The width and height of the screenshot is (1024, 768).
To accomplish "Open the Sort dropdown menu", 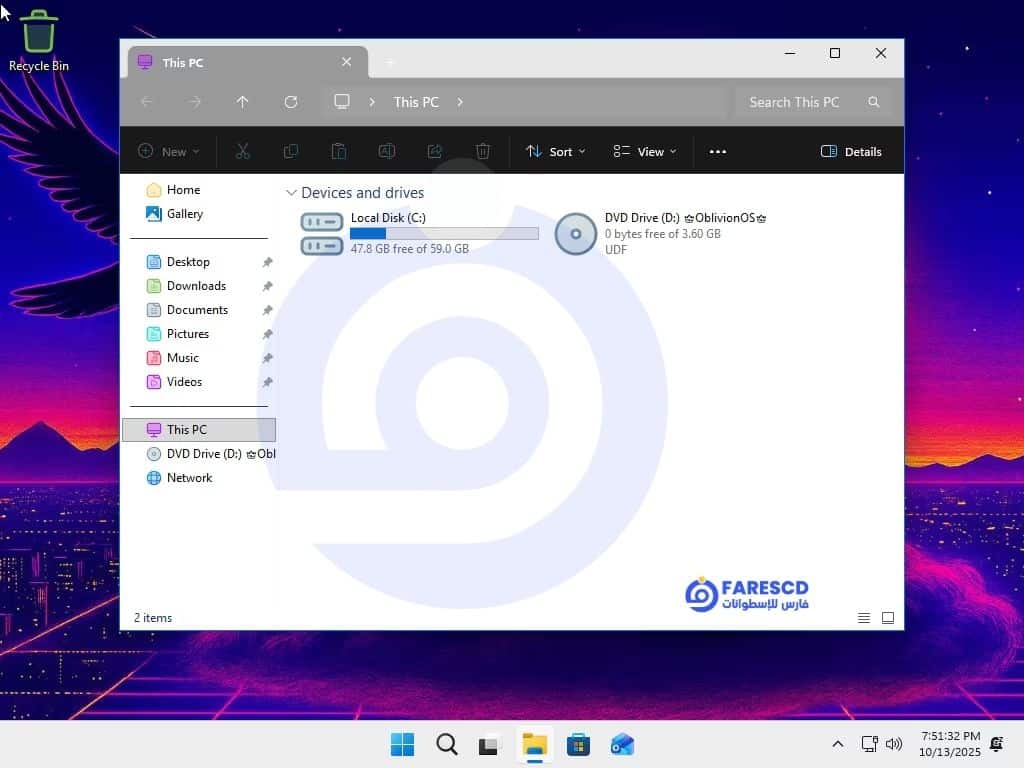I will [556, 152].
